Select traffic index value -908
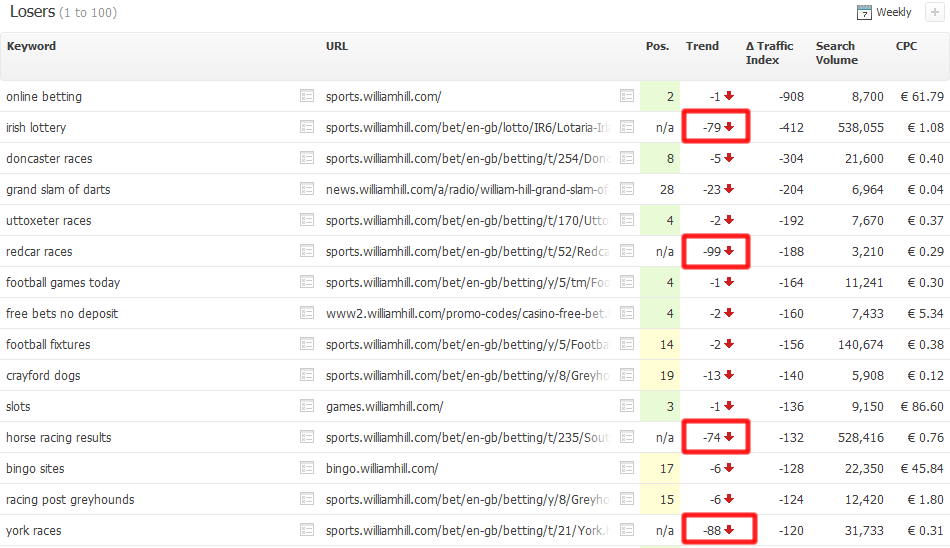 pos(791,96)
